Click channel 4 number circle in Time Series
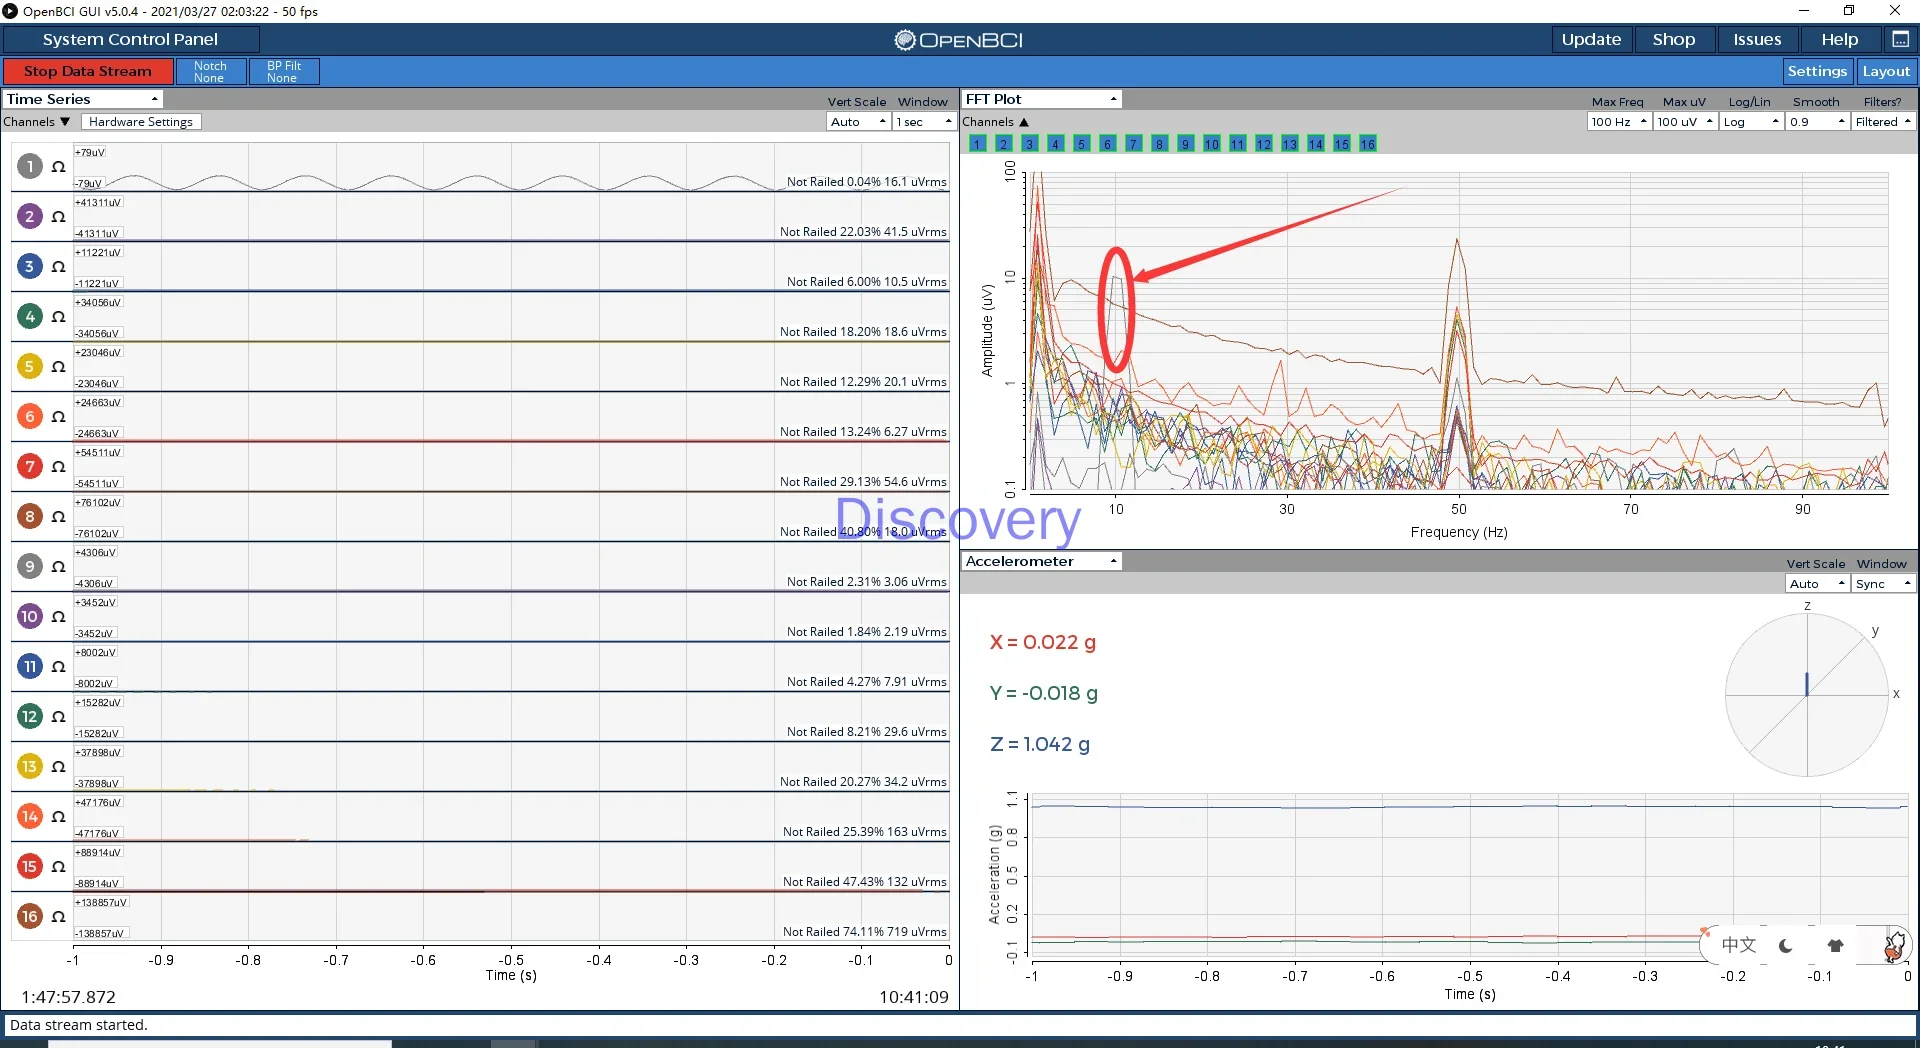 click(30, 316)
